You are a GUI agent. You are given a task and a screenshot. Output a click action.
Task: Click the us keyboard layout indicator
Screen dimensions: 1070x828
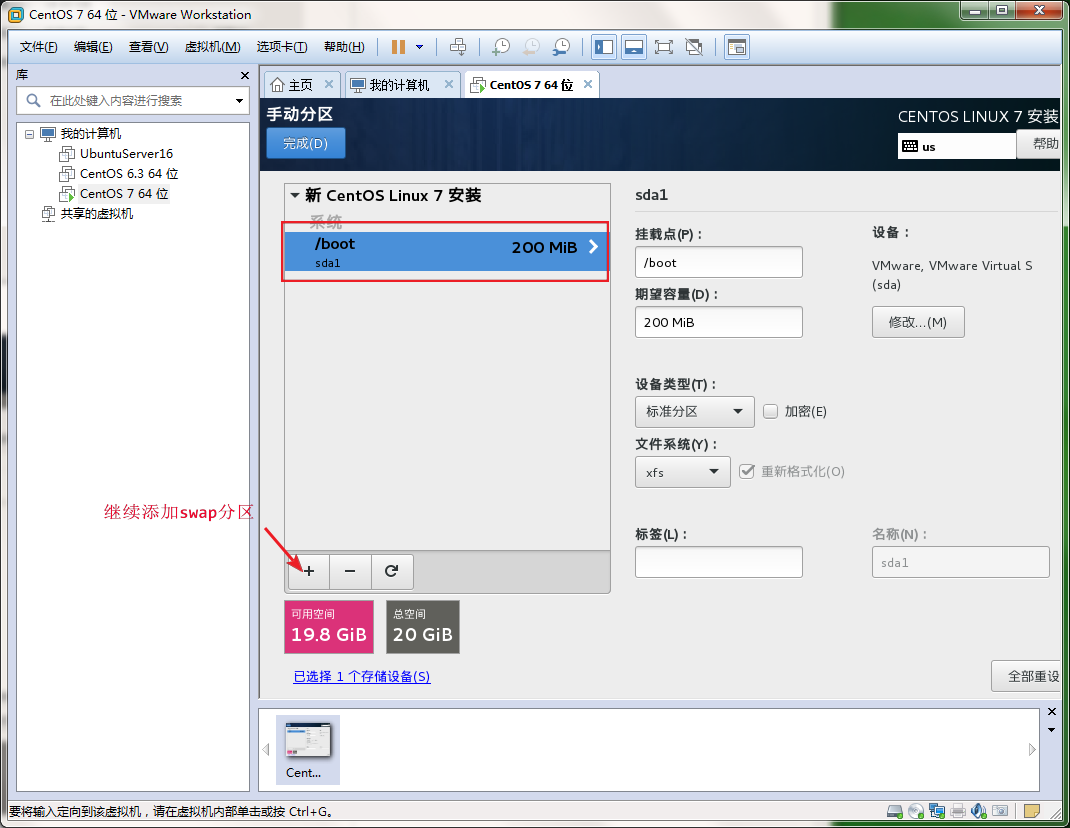[957, 146]
